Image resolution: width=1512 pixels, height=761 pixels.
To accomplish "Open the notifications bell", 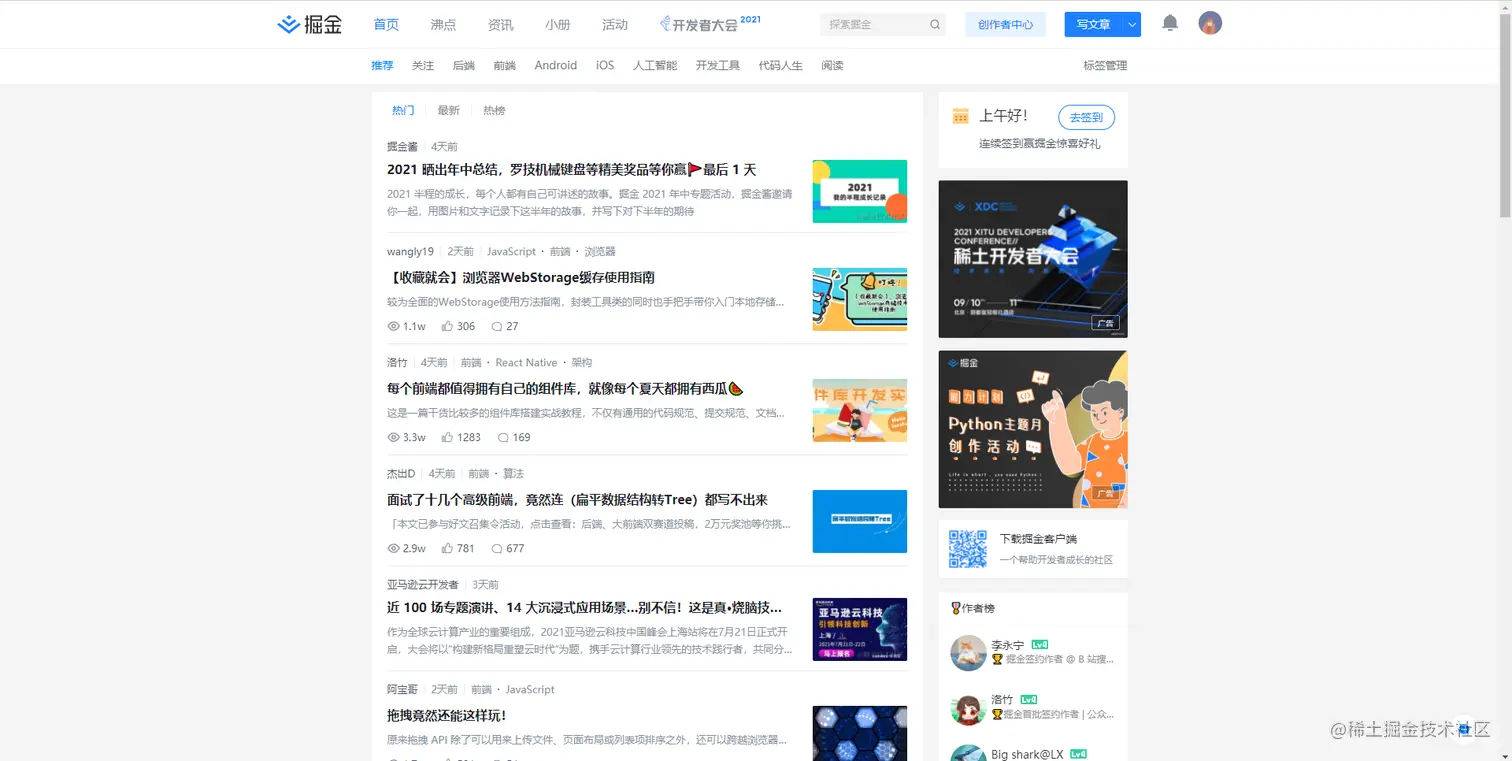I will 1170,24.
